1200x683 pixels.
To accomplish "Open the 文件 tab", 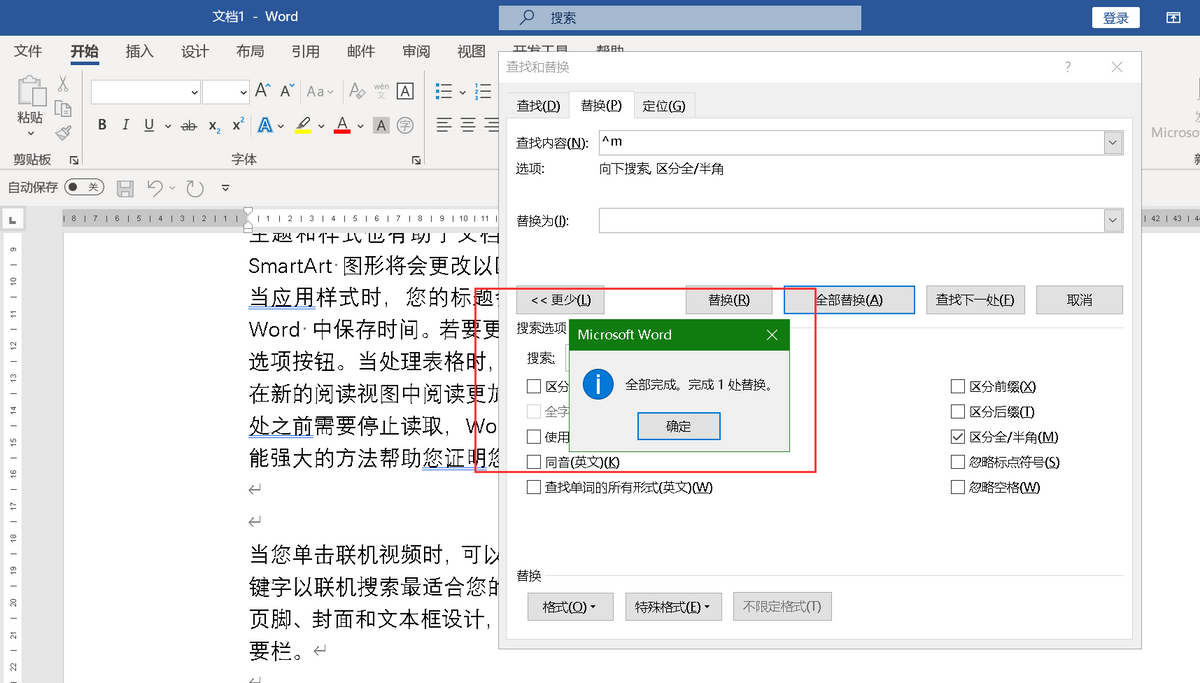I will point(28,52).
